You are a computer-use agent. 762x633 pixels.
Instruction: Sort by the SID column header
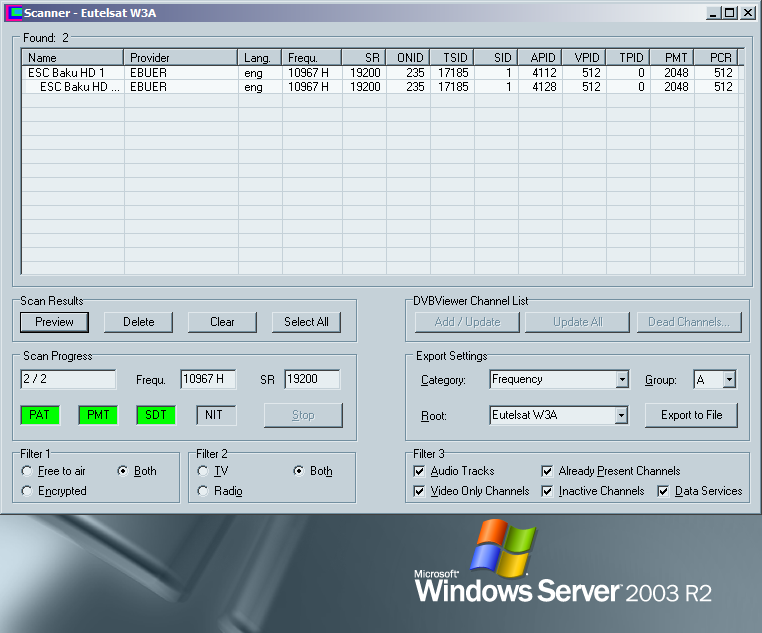[496, 57]
